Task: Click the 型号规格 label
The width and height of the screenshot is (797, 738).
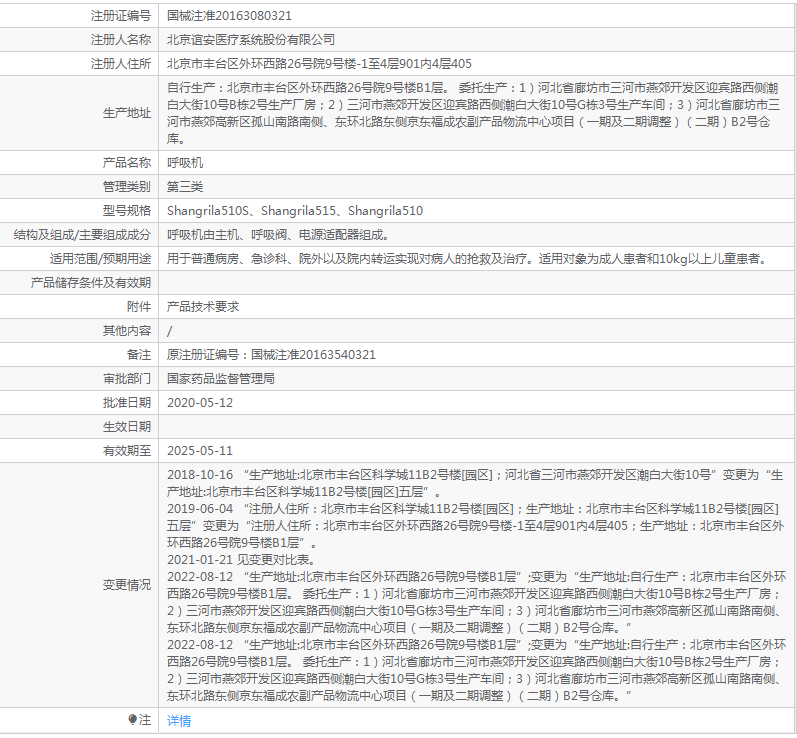Action: tap(127, 210)
